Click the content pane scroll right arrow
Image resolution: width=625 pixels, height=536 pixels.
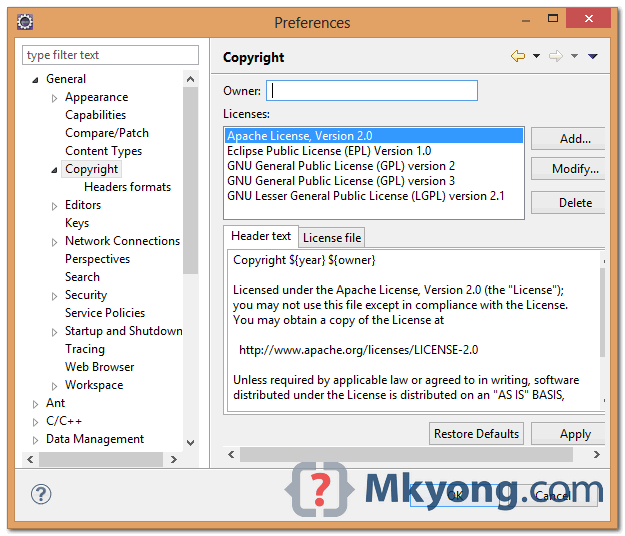coord(597,454)
